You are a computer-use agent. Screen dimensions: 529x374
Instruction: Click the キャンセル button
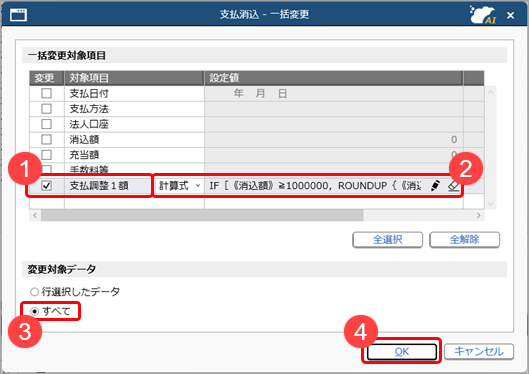(x=479, y=352)
